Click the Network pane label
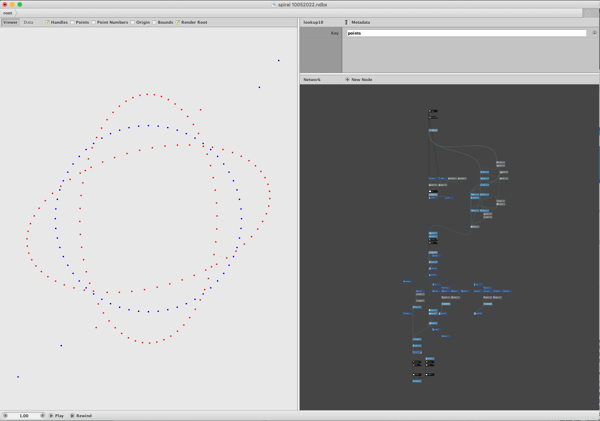Viewport: 600px width, 421px height. click(x=312, y=80)
